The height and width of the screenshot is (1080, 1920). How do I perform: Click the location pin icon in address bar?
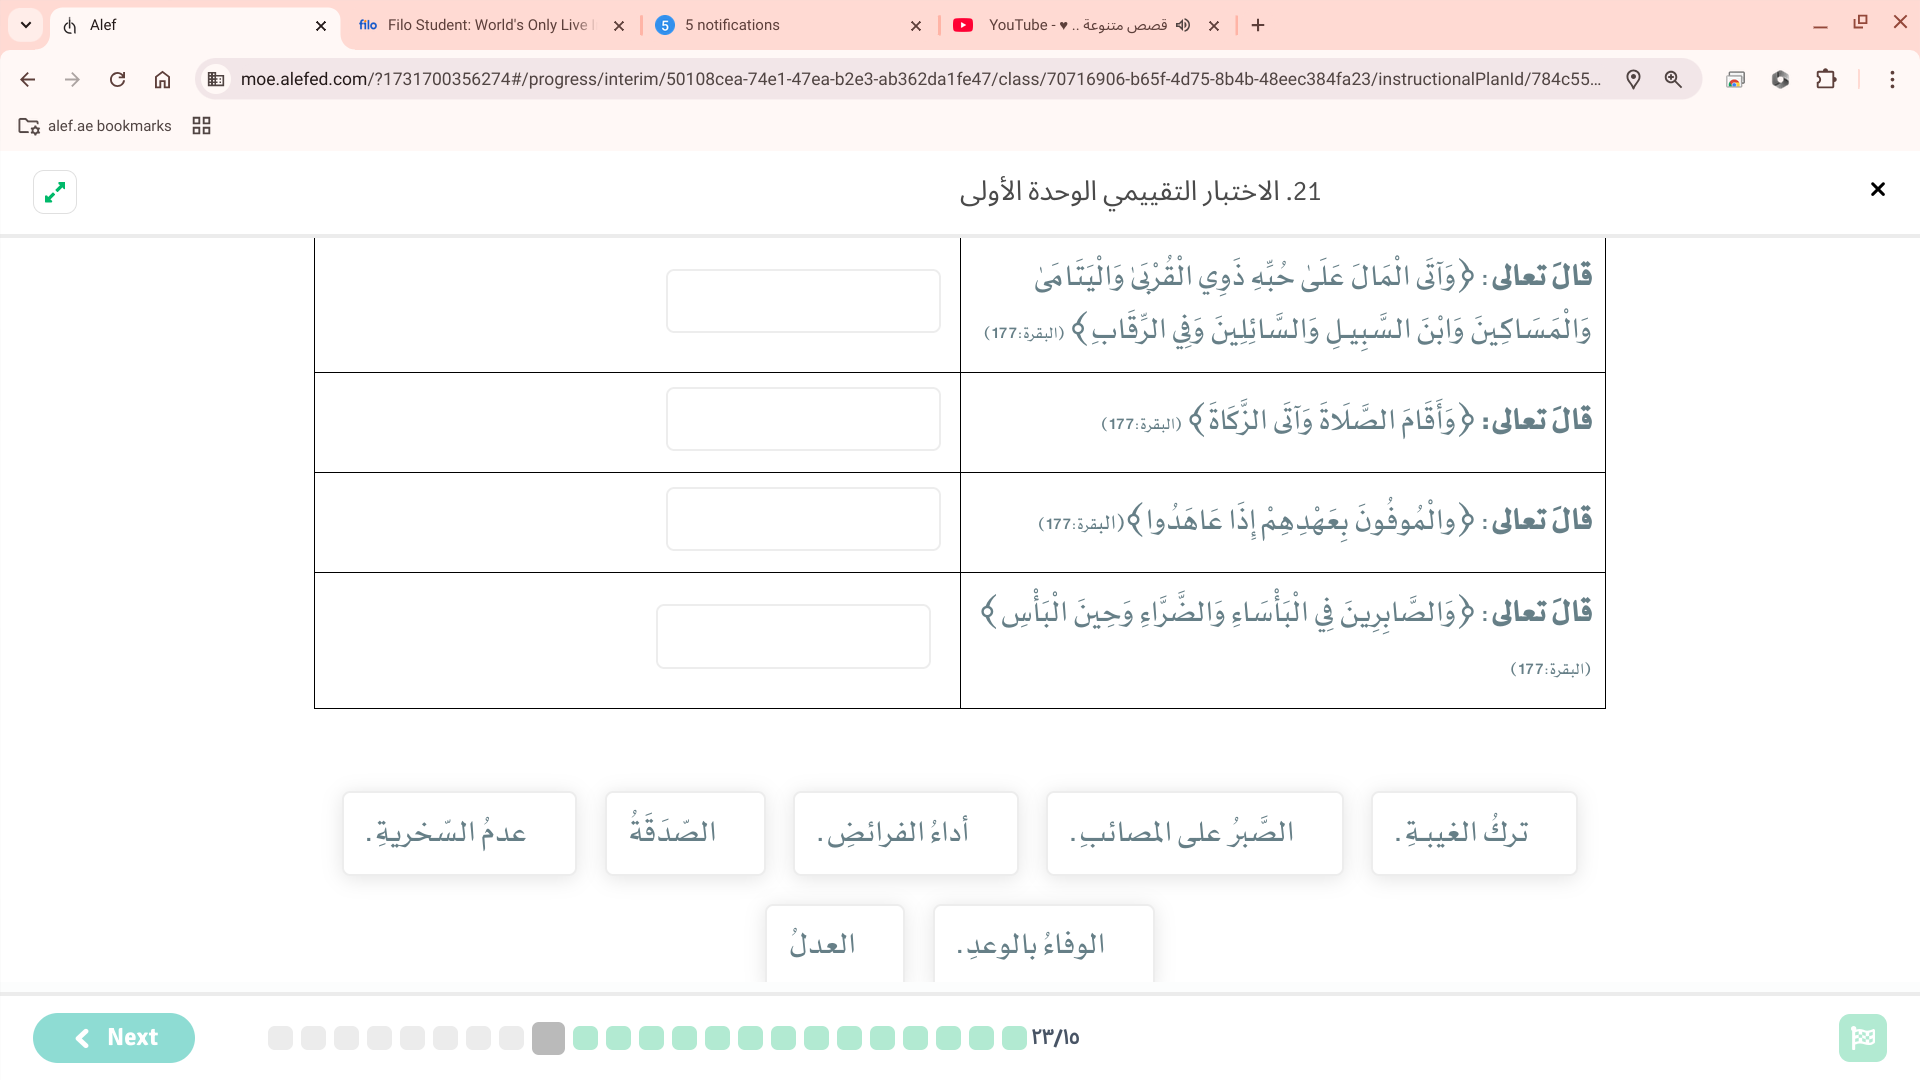click(x=1633, y=79)
